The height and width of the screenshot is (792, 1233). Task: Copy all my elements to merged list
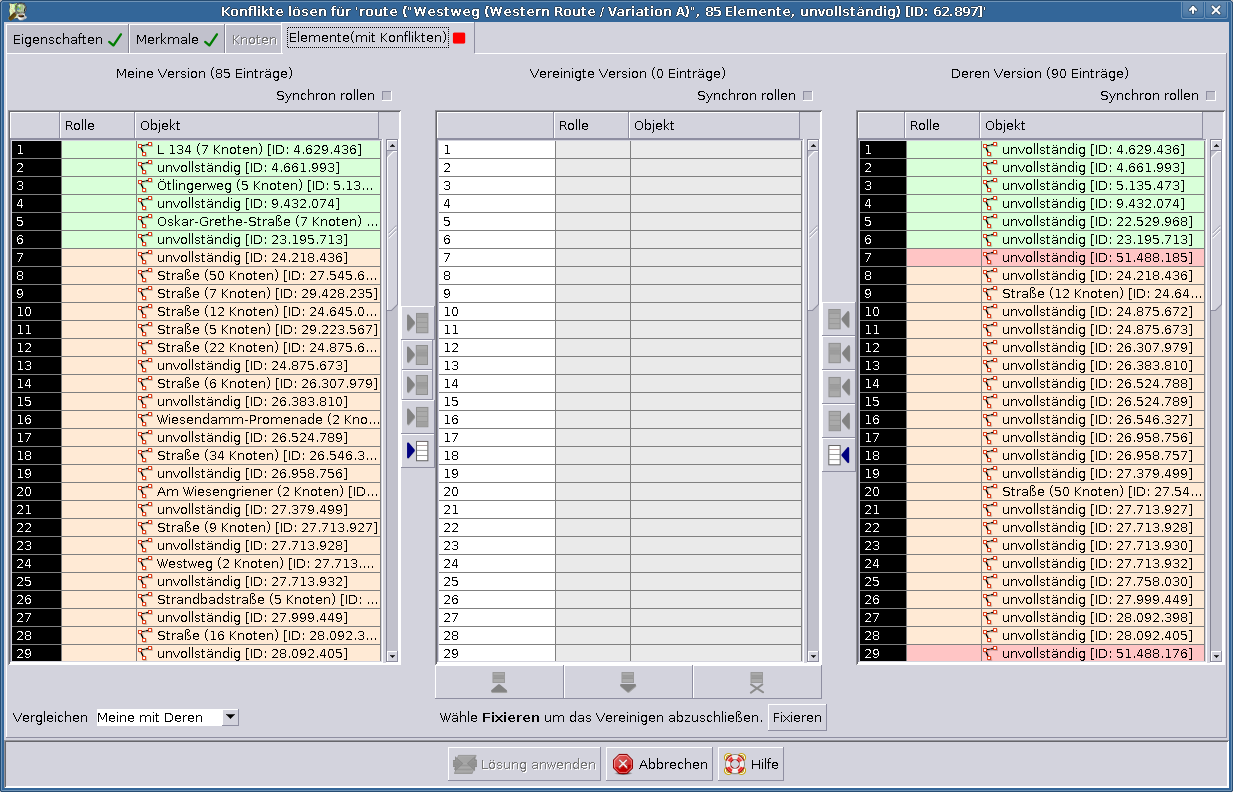pyautogui.click(x=418, y=451)
